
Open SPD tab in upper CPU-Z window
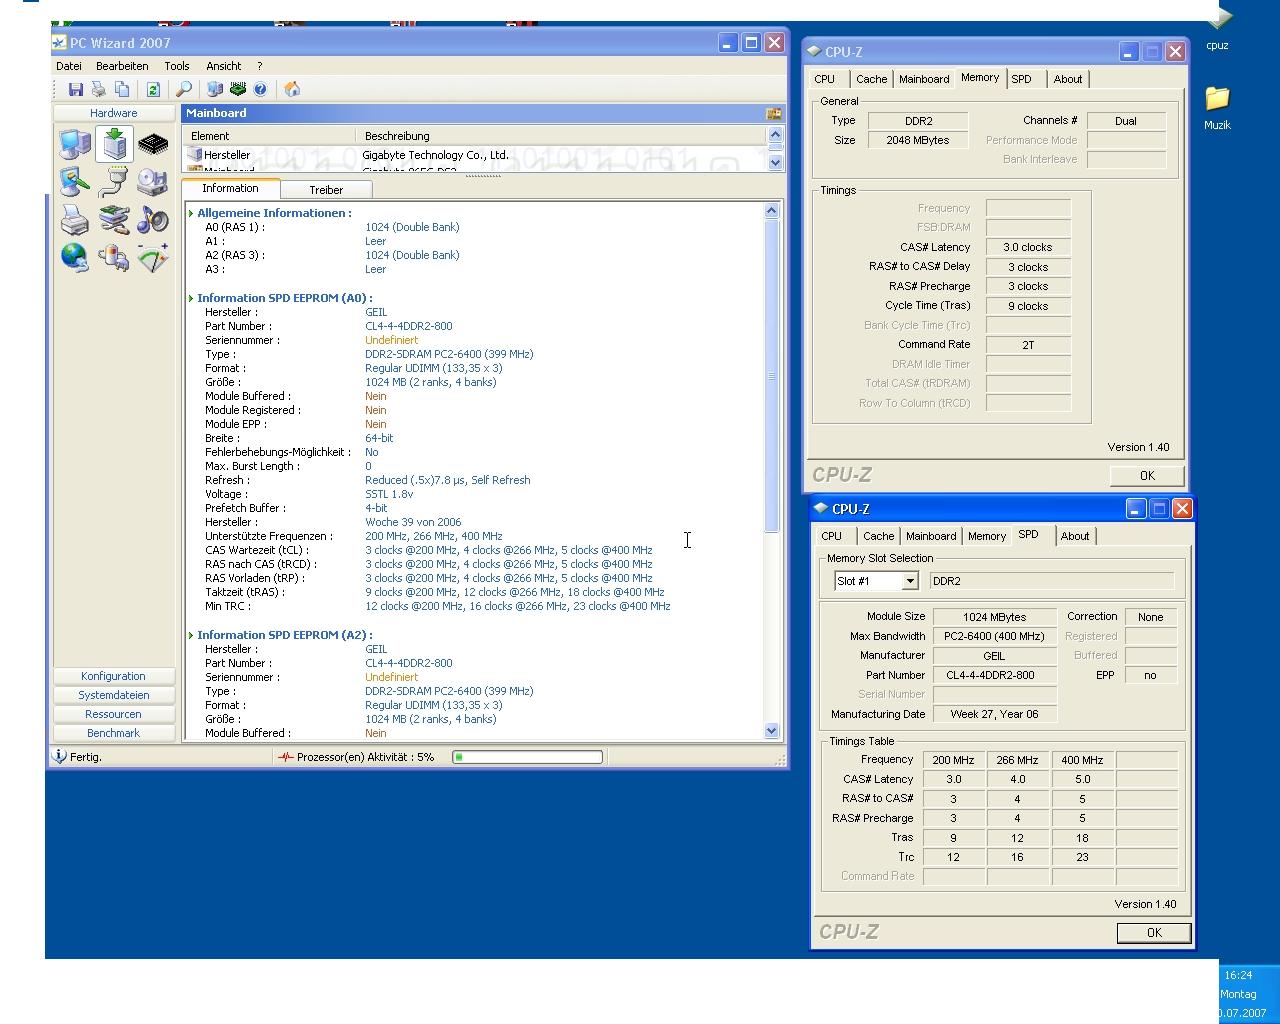pos(1021,79)
